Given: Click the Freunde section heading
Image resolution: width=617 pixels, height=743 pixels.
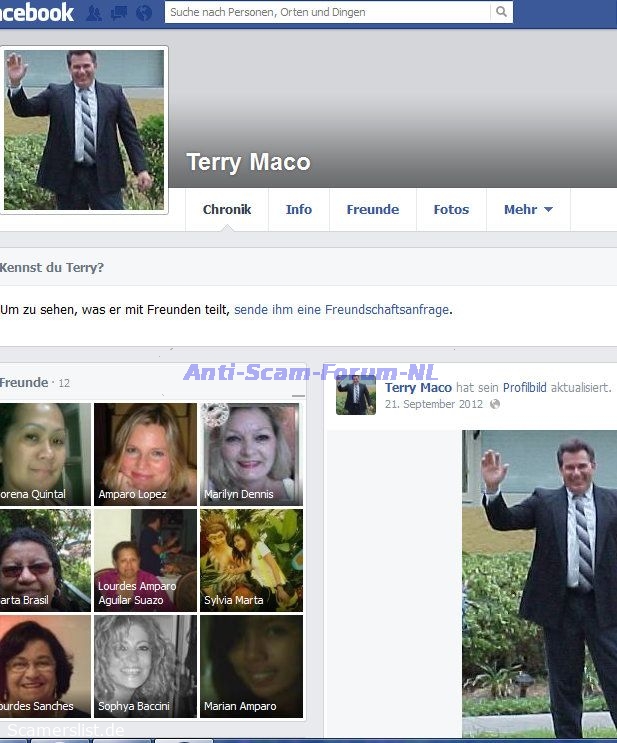Looking at the screenshot, I should click(x=24, y=382).
